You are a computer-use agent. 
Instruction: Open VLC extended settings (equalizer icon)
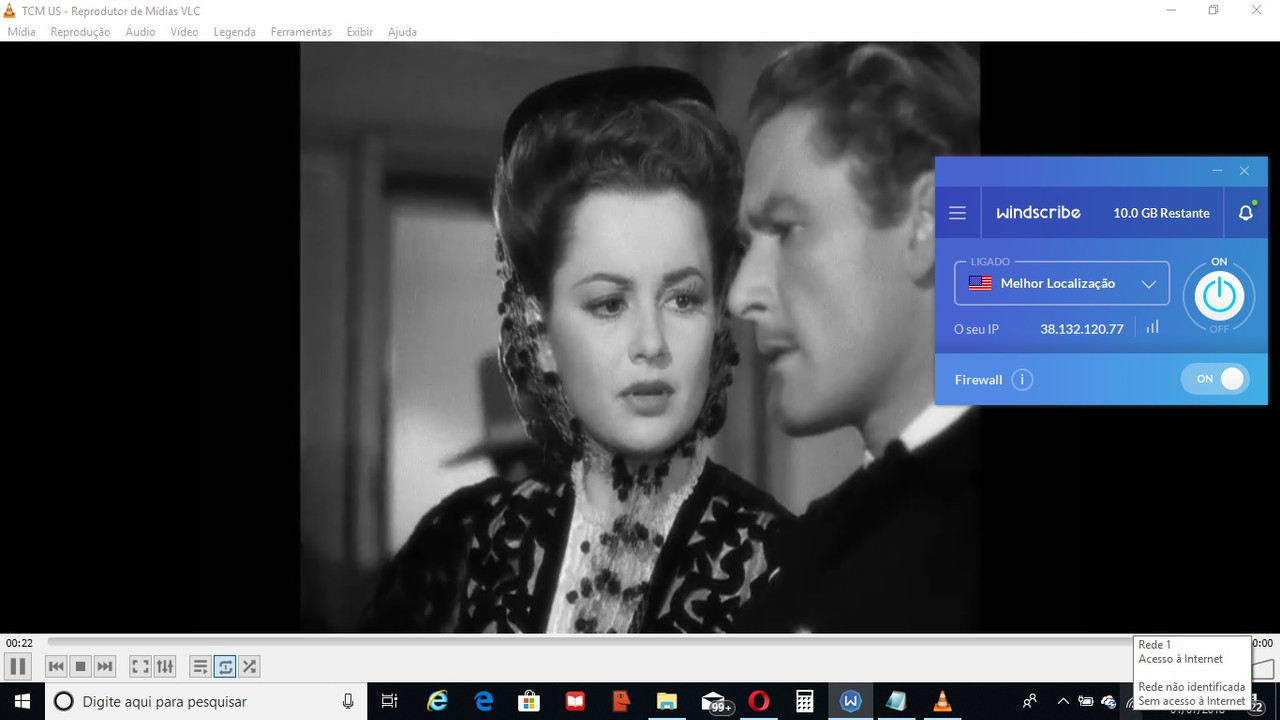point(165,666)
